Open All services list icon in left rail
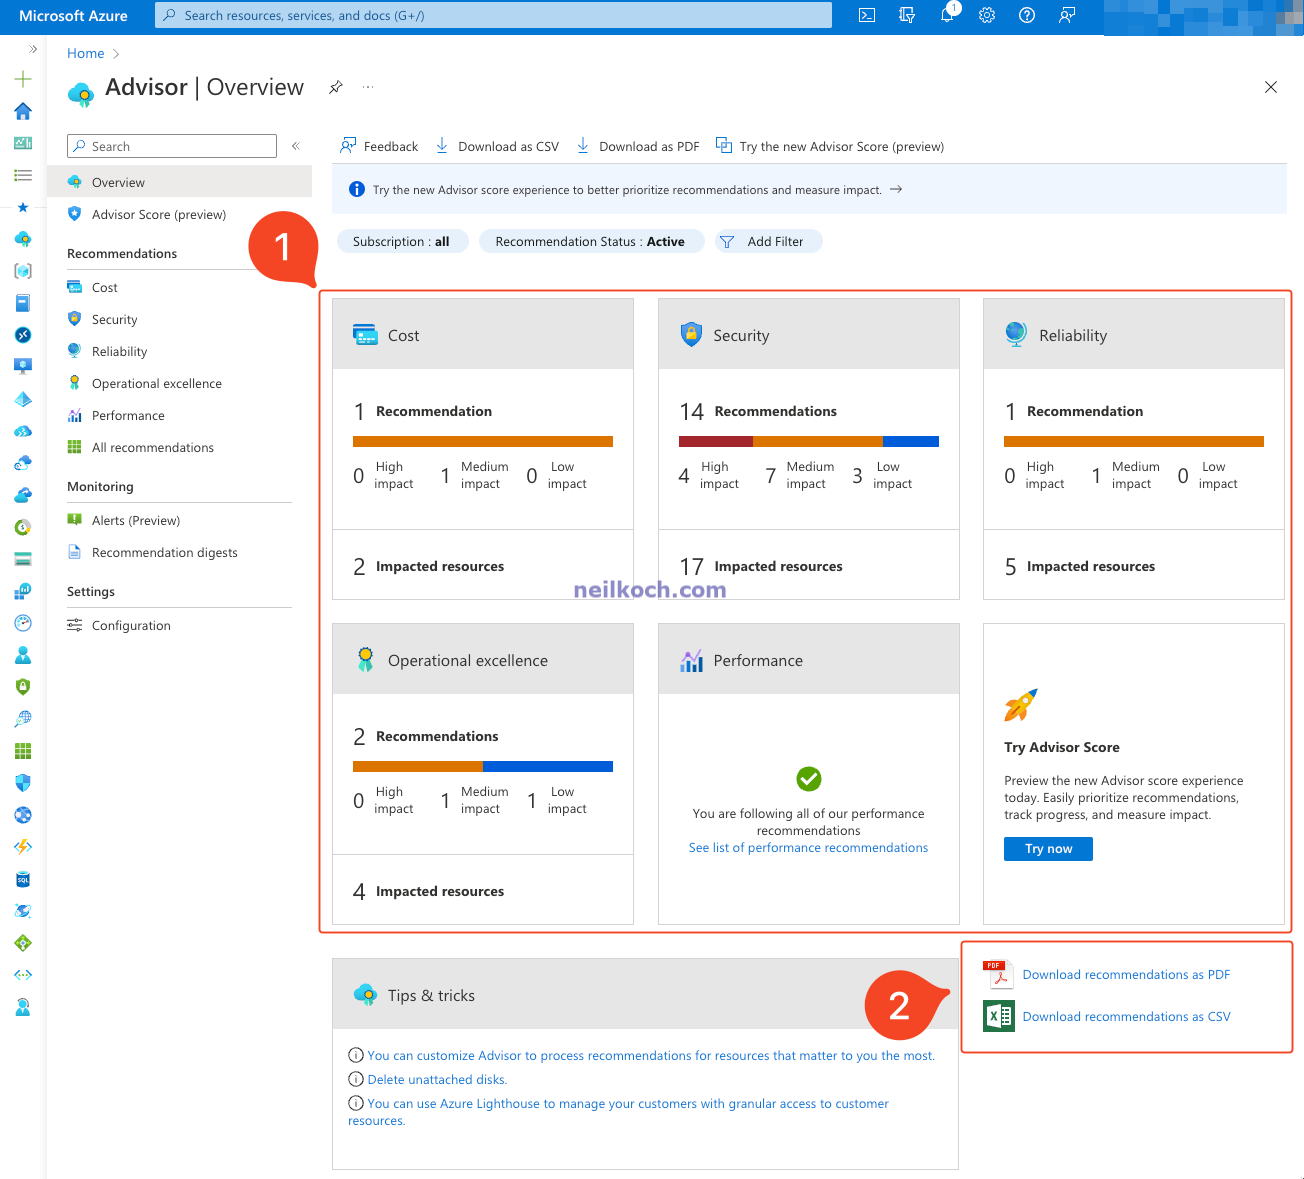The height and width of the screenshot is (1179, 1304). click(x=23, y=175)
